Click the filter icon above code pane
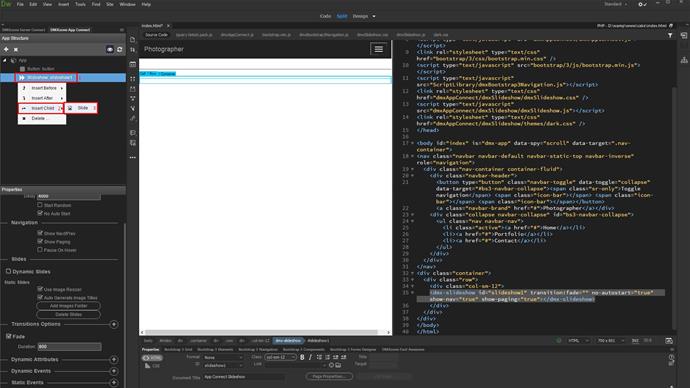 [670, 35]
